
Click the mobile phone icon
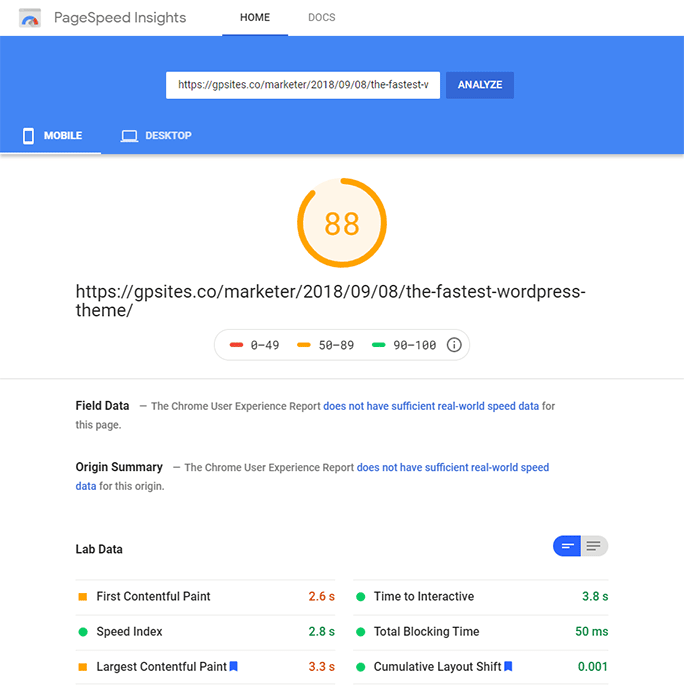coord(28,136)
